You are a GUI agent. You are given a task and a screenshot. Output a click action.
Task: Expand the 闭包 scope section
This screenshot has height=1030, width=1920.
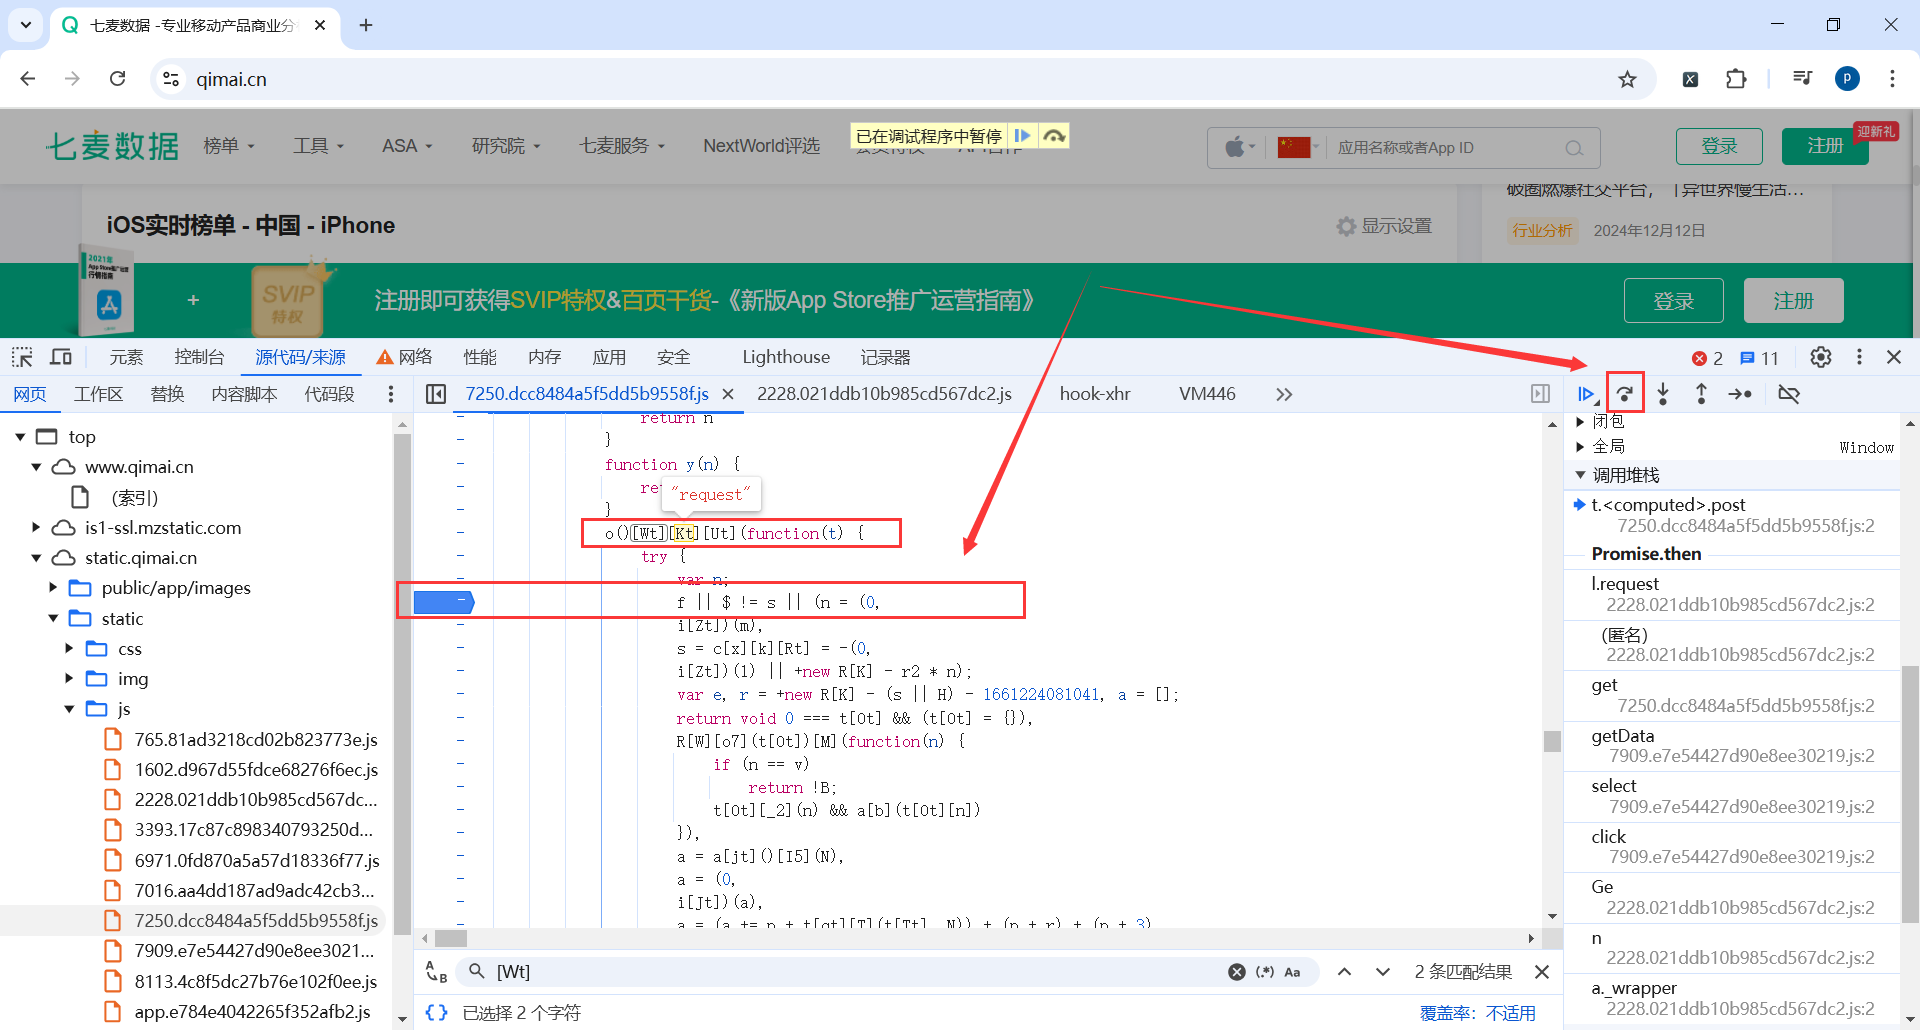[1580, 421]
